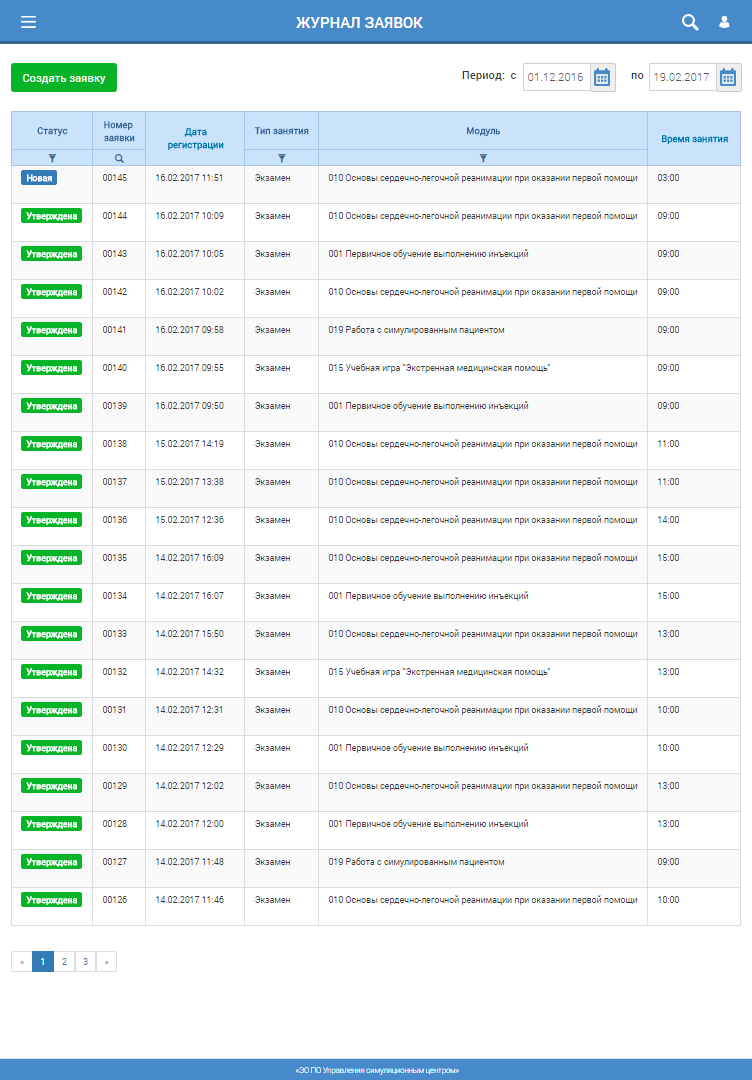The width and height of the screenshot is (752, 1080).
Task: Click module 019 Работа in row 00141
Action: (417, 330)
